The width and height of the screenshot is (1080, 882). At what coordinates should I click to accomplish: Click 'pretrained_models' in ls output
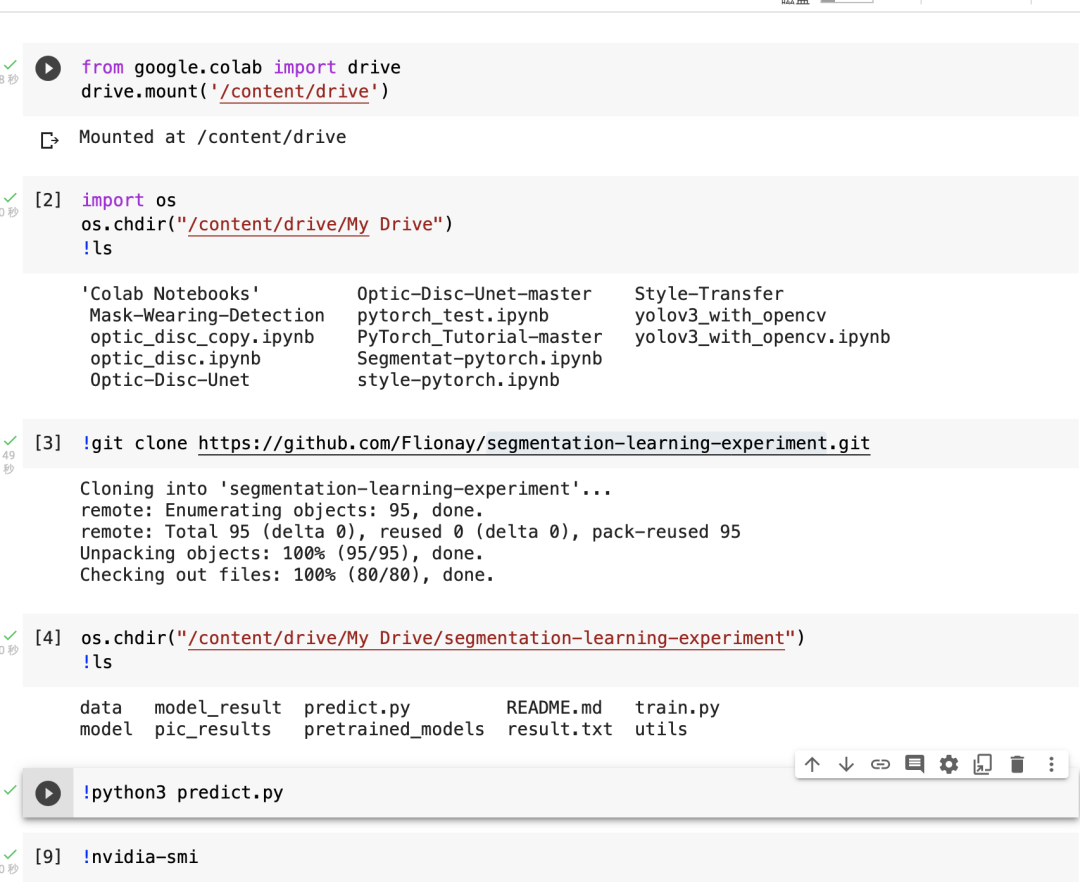pyautogui.click(x=394, y=729)
